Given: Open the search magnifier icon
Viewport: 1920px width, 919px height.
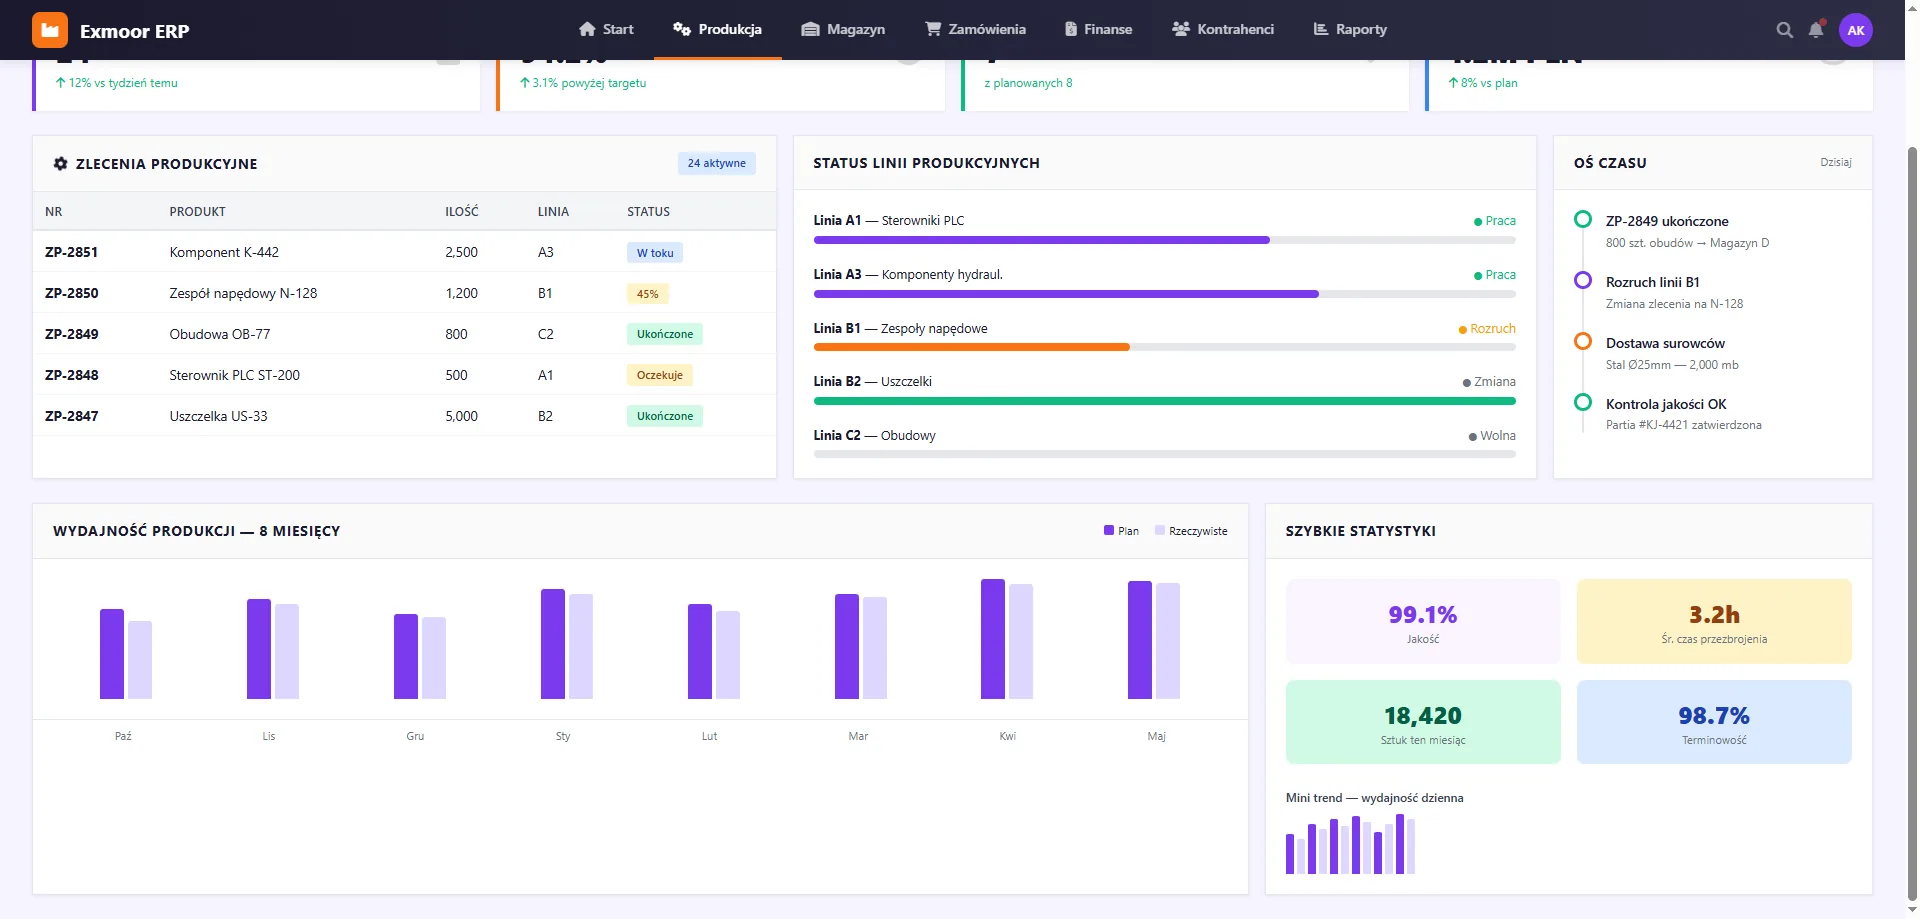Looking at the screenshot, I should pyautogui.click(x=1784, y=30).
